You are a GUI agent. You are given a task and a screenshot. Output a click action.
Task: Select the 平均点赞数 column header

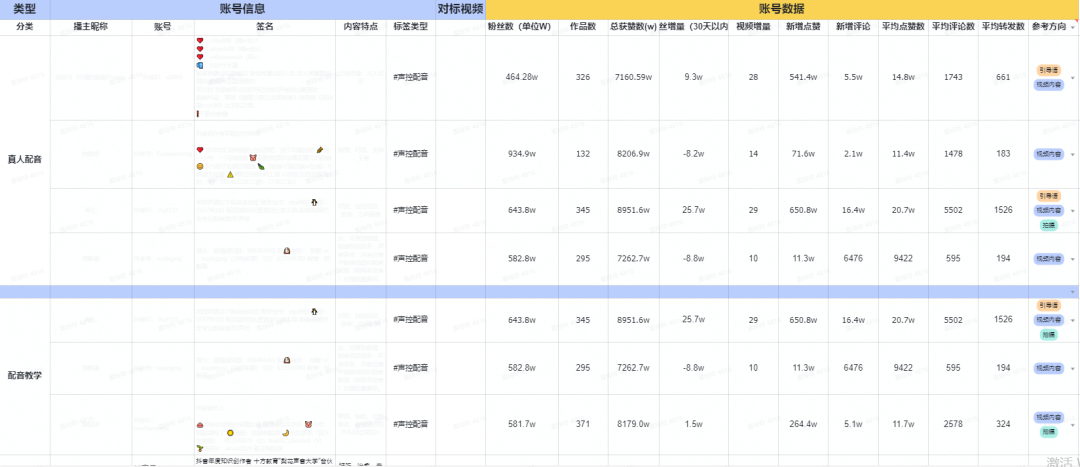coord(903,27)
